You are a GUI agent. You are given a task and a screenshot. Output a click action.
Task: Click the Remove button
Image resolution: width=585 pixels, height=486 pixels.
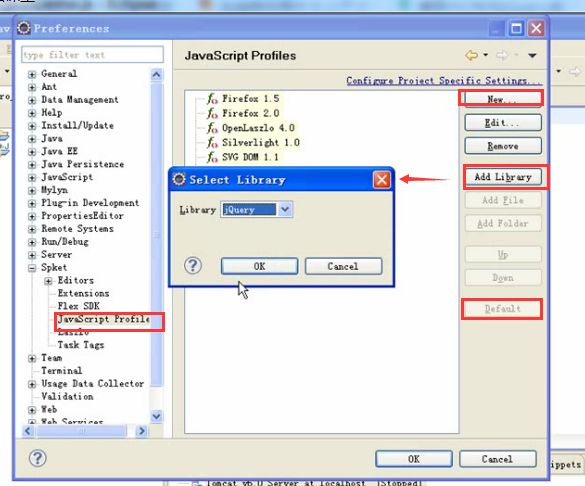coord(503,146)
